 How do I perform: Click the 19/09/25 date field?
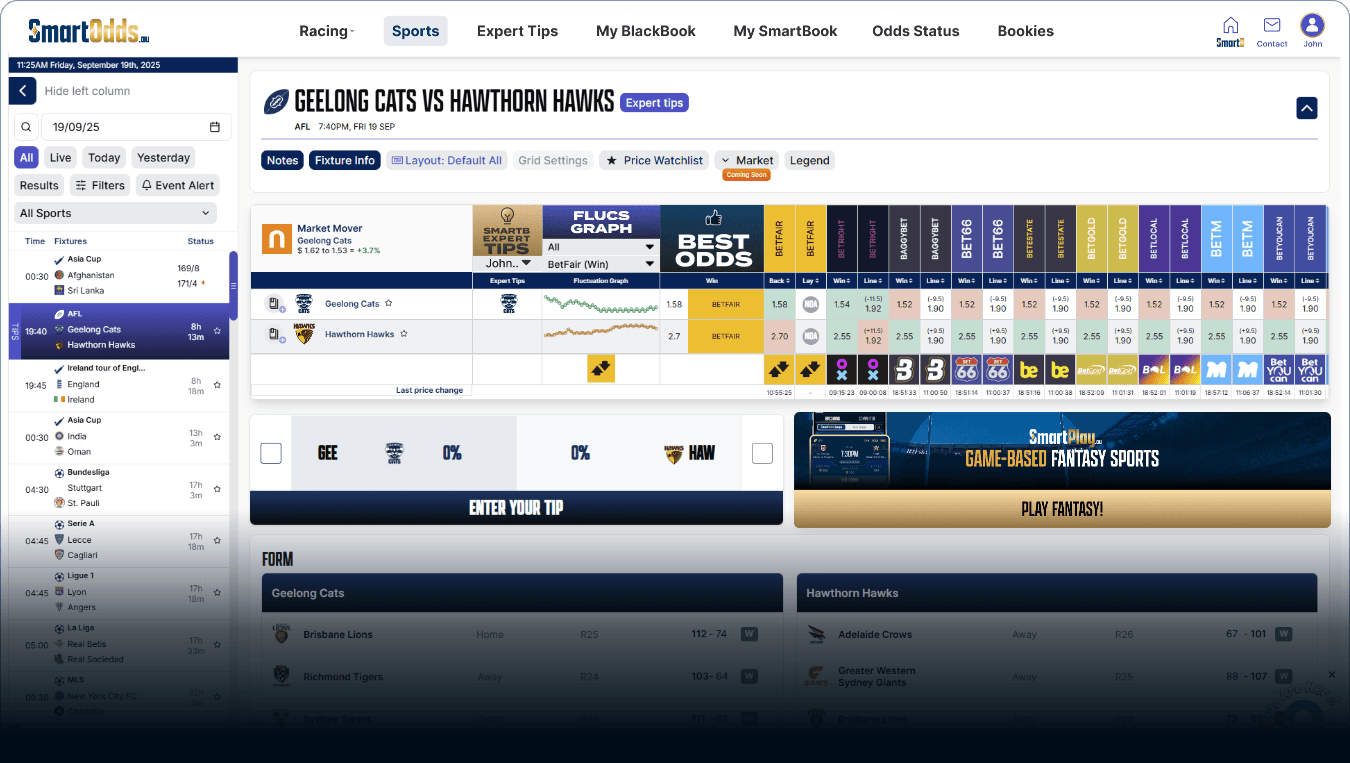click(x=120, y=127)
